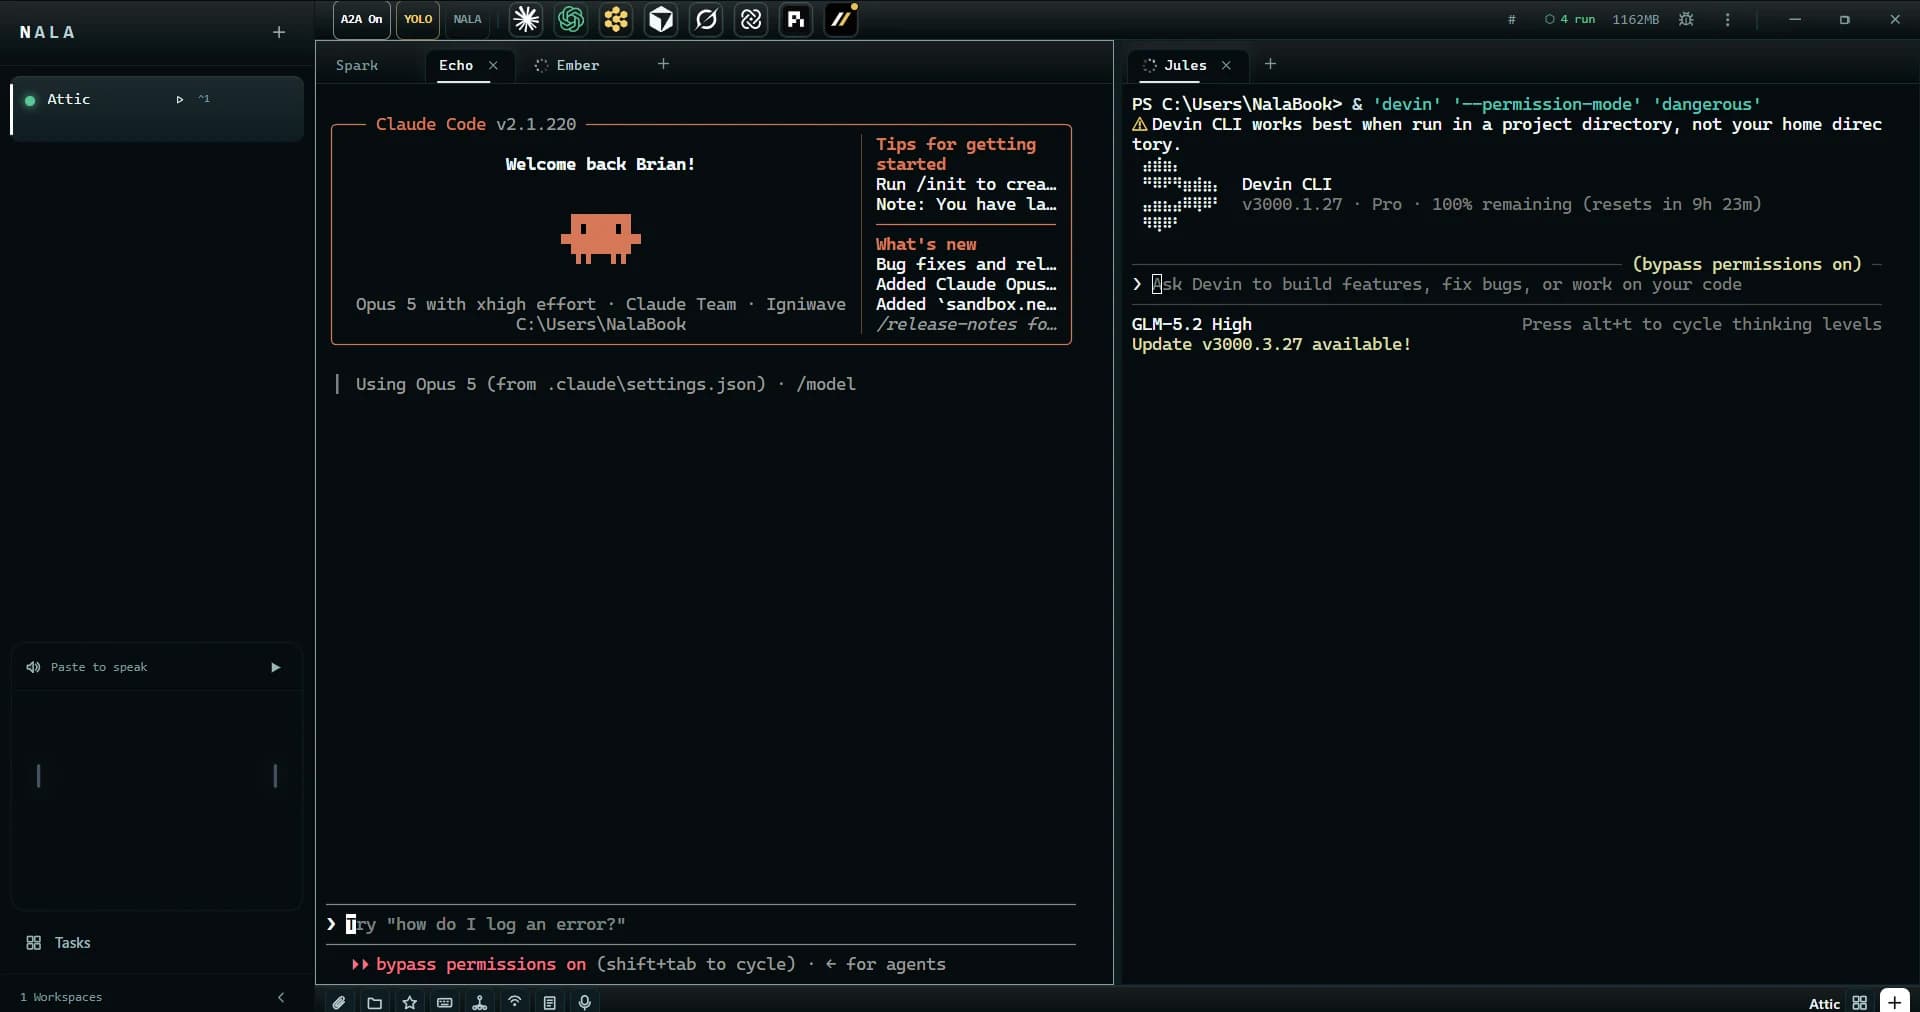Open the bug debug icon
This screenshot has width=1920, height=1012.
click(x=1686, y=19)
